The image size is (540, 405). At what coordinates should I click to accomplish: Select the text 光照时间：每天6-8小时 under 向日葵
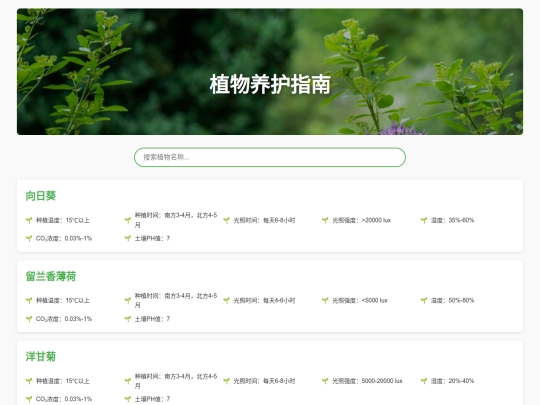click(x=264, y=220)
